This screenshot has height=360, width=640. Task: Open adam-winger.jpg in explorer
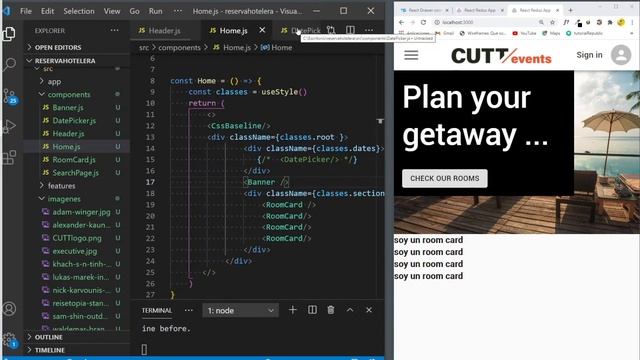[81, 212]
